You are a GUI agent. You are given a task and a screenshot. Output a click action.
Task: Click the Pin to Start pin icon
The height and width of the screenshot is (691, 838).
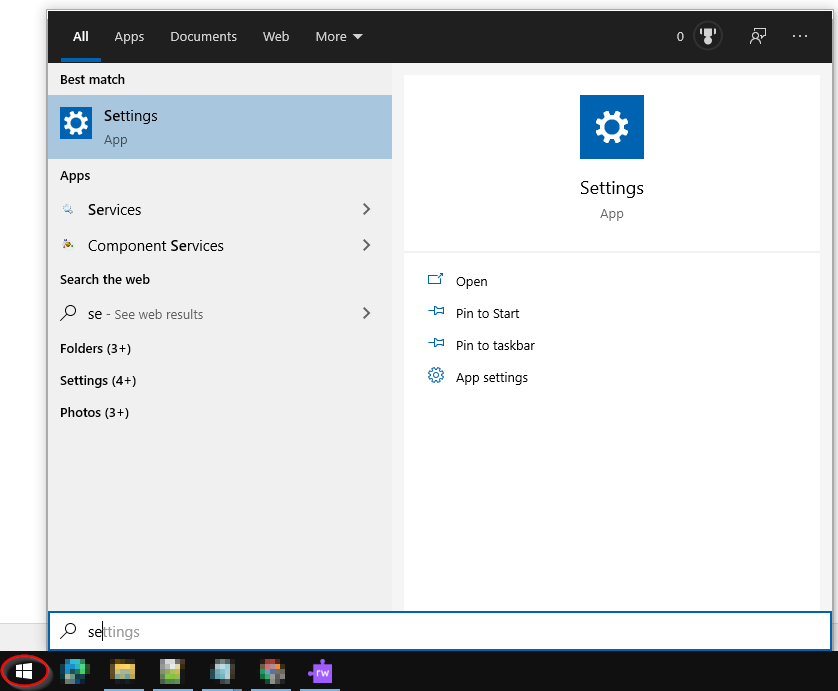pyautogui.click(x=436, y=311)
